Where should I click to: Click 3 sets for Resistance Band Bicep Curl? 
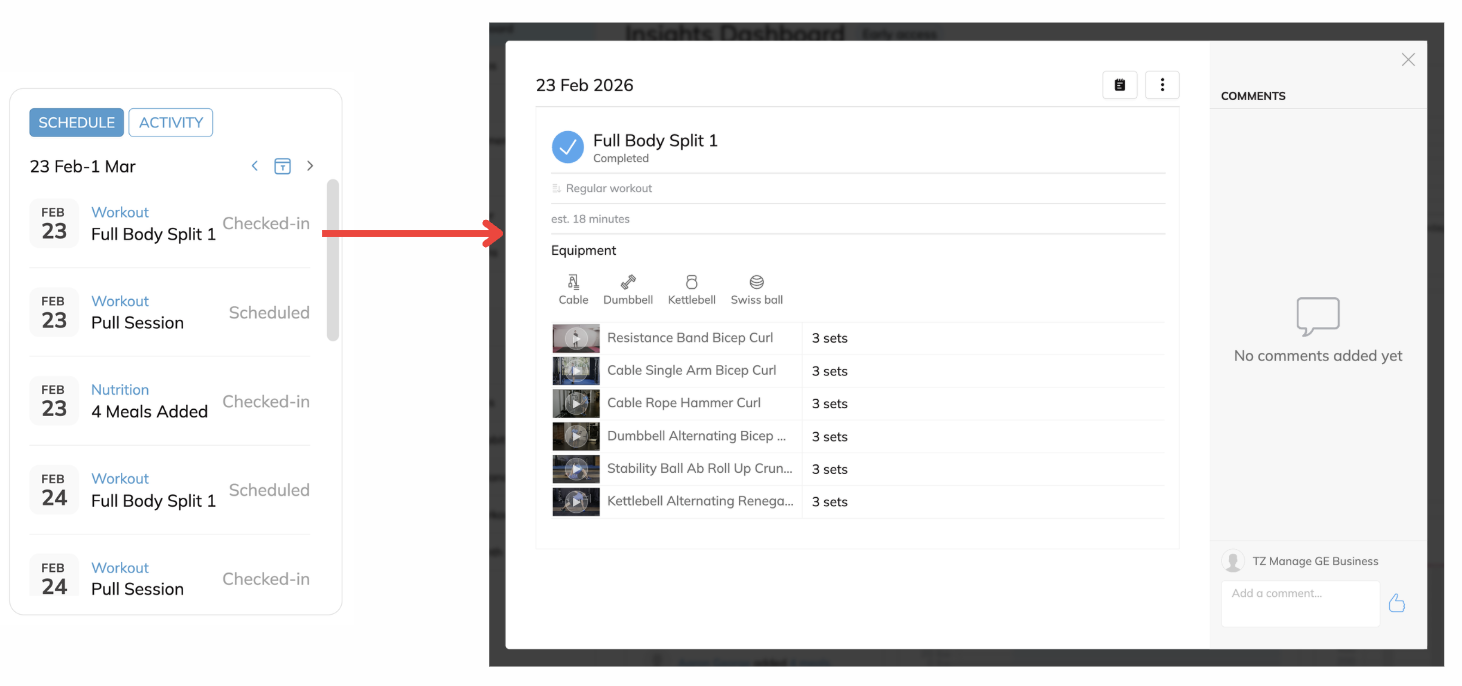(x=830, y=338)
